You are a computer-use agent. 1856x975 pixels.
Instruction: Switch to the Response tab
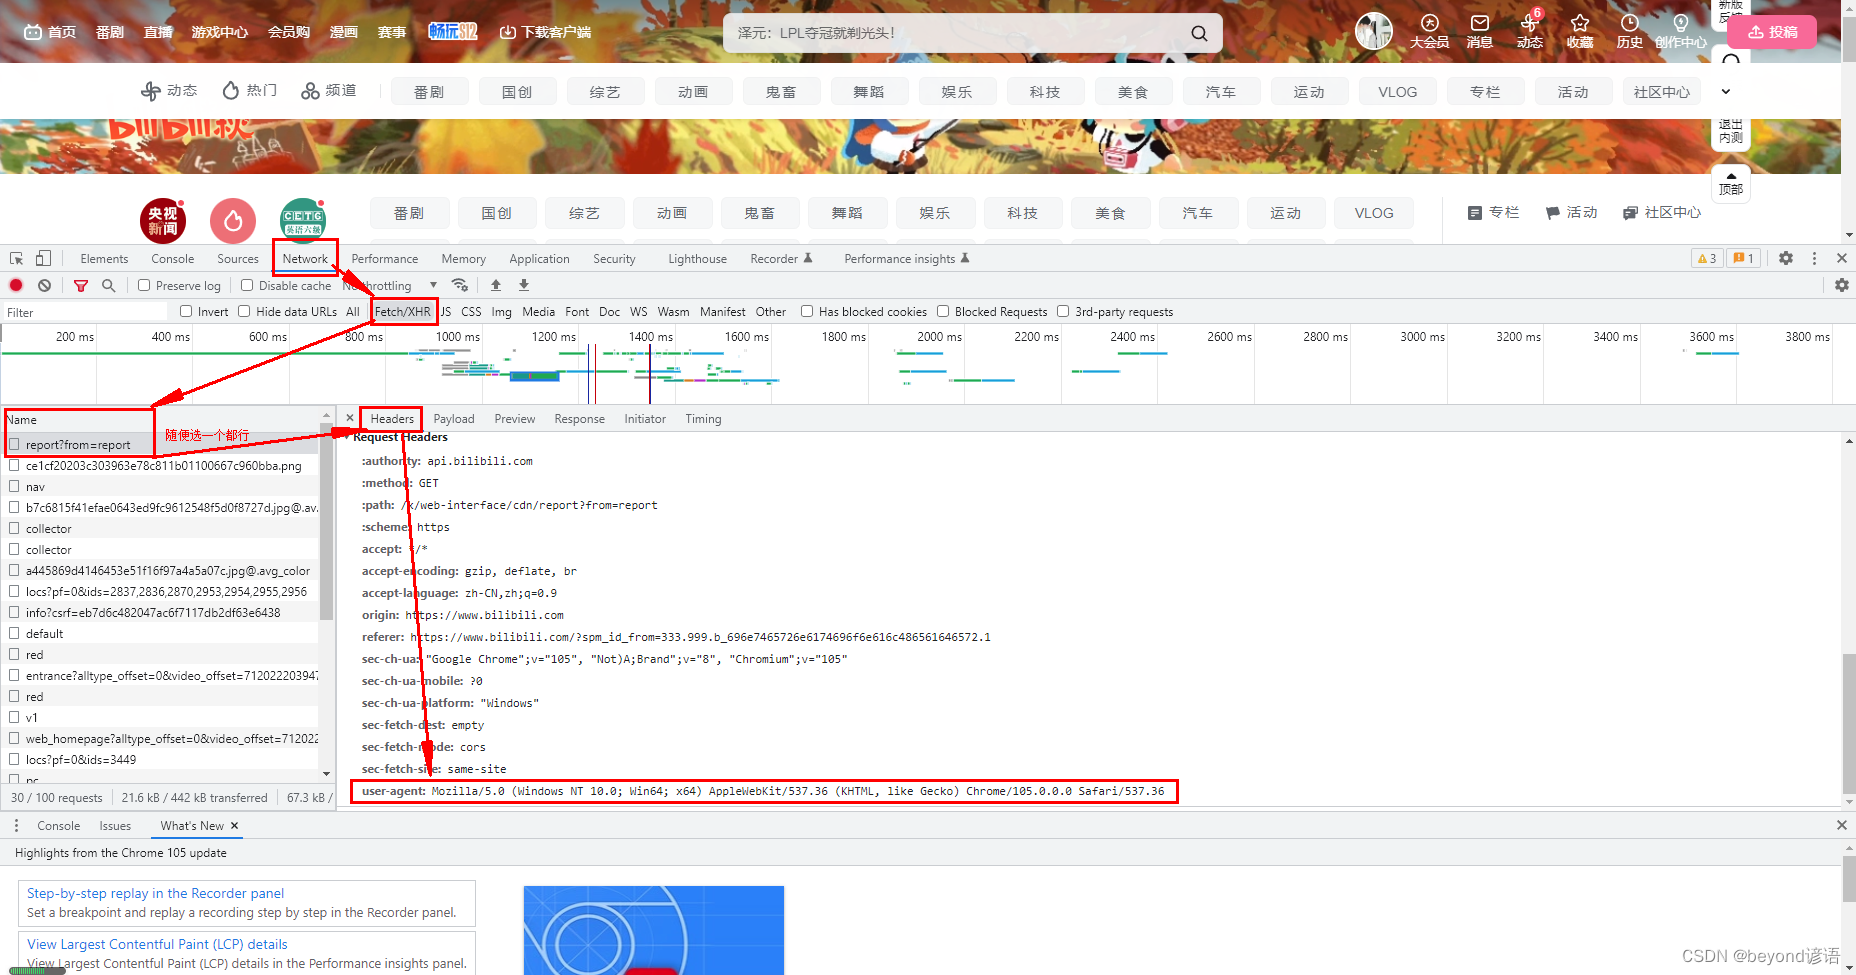[580, 418]
